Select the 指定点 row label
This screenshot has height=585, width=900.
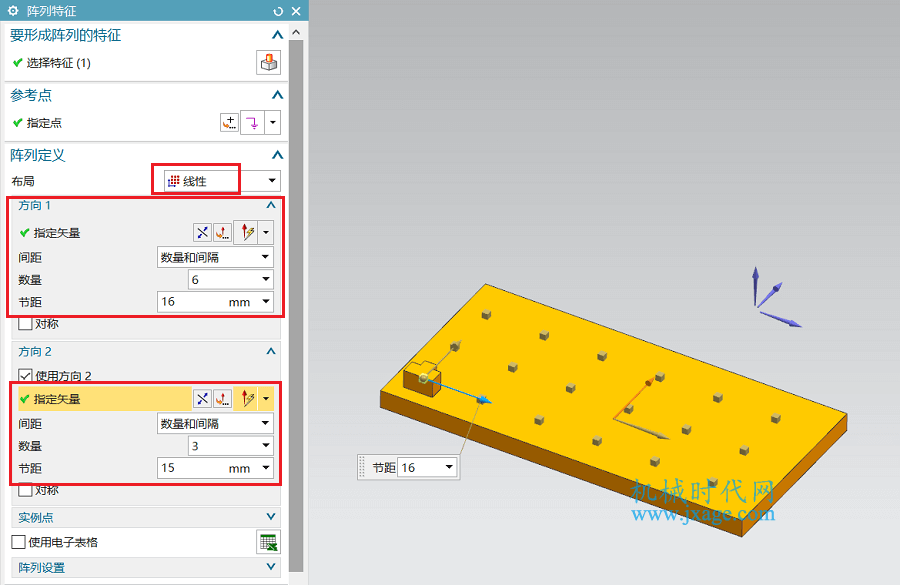(x=44, y=122)
